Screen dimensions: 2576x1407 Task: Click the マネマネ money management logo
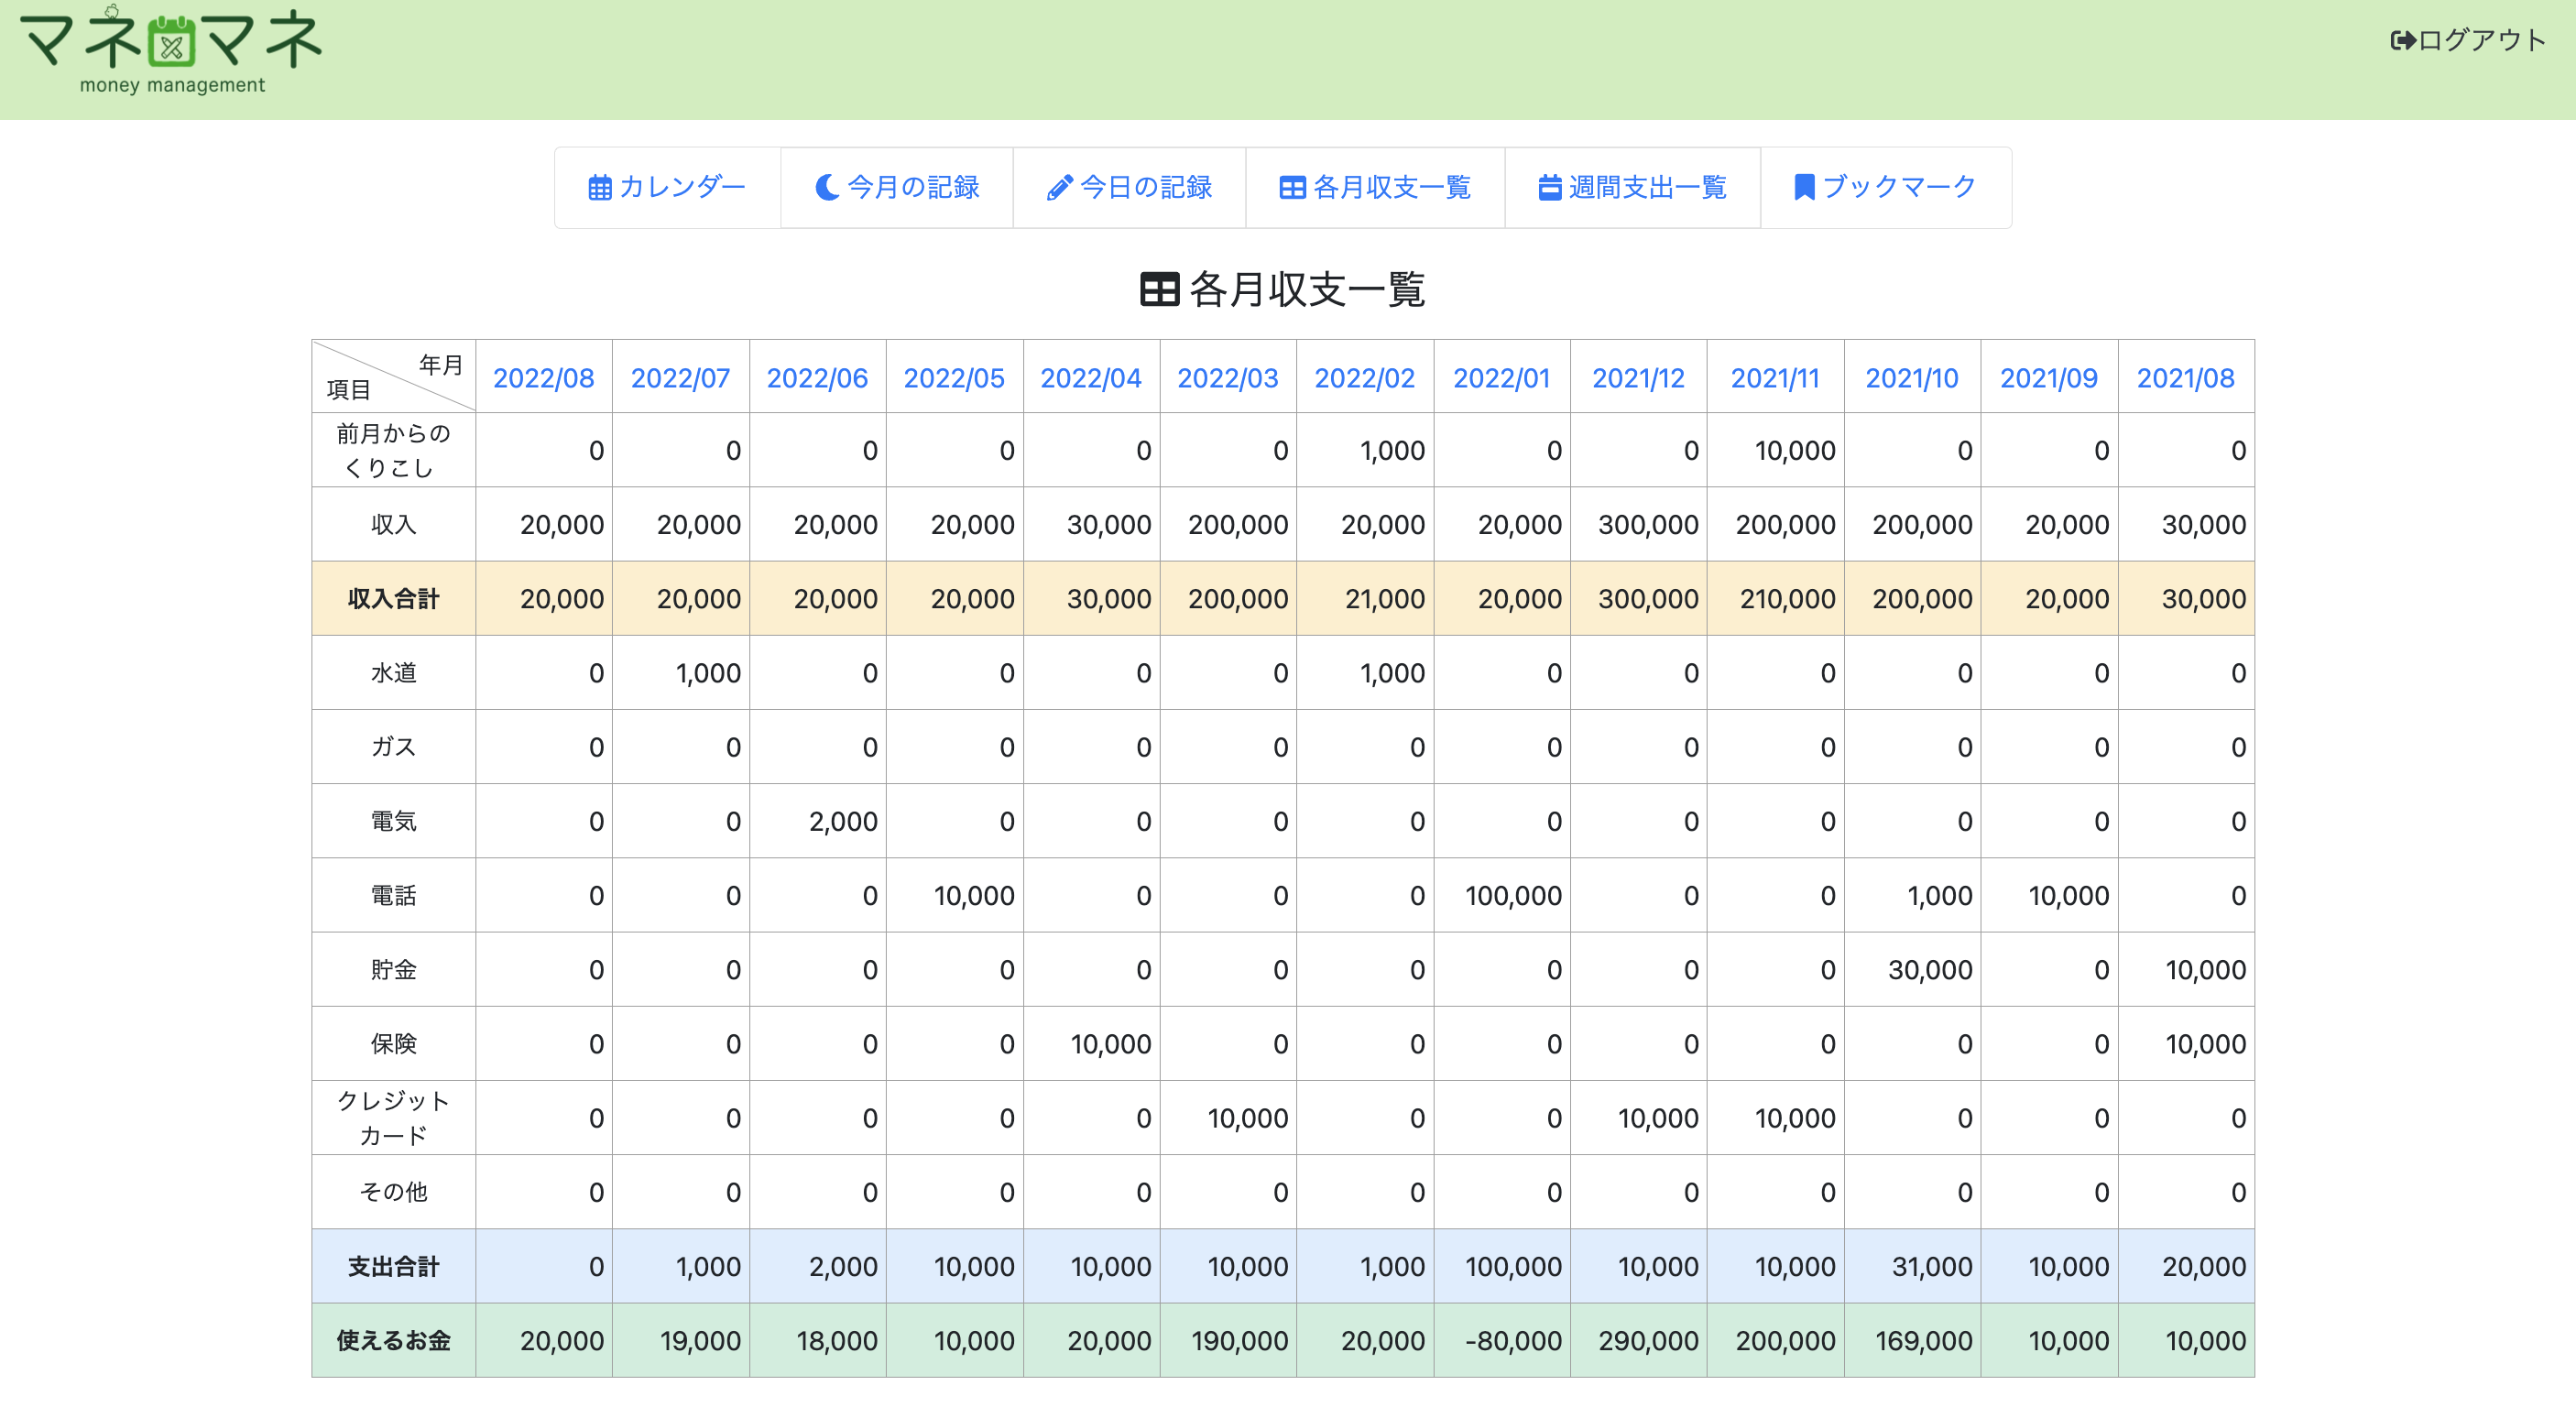[x=171, y=52]
